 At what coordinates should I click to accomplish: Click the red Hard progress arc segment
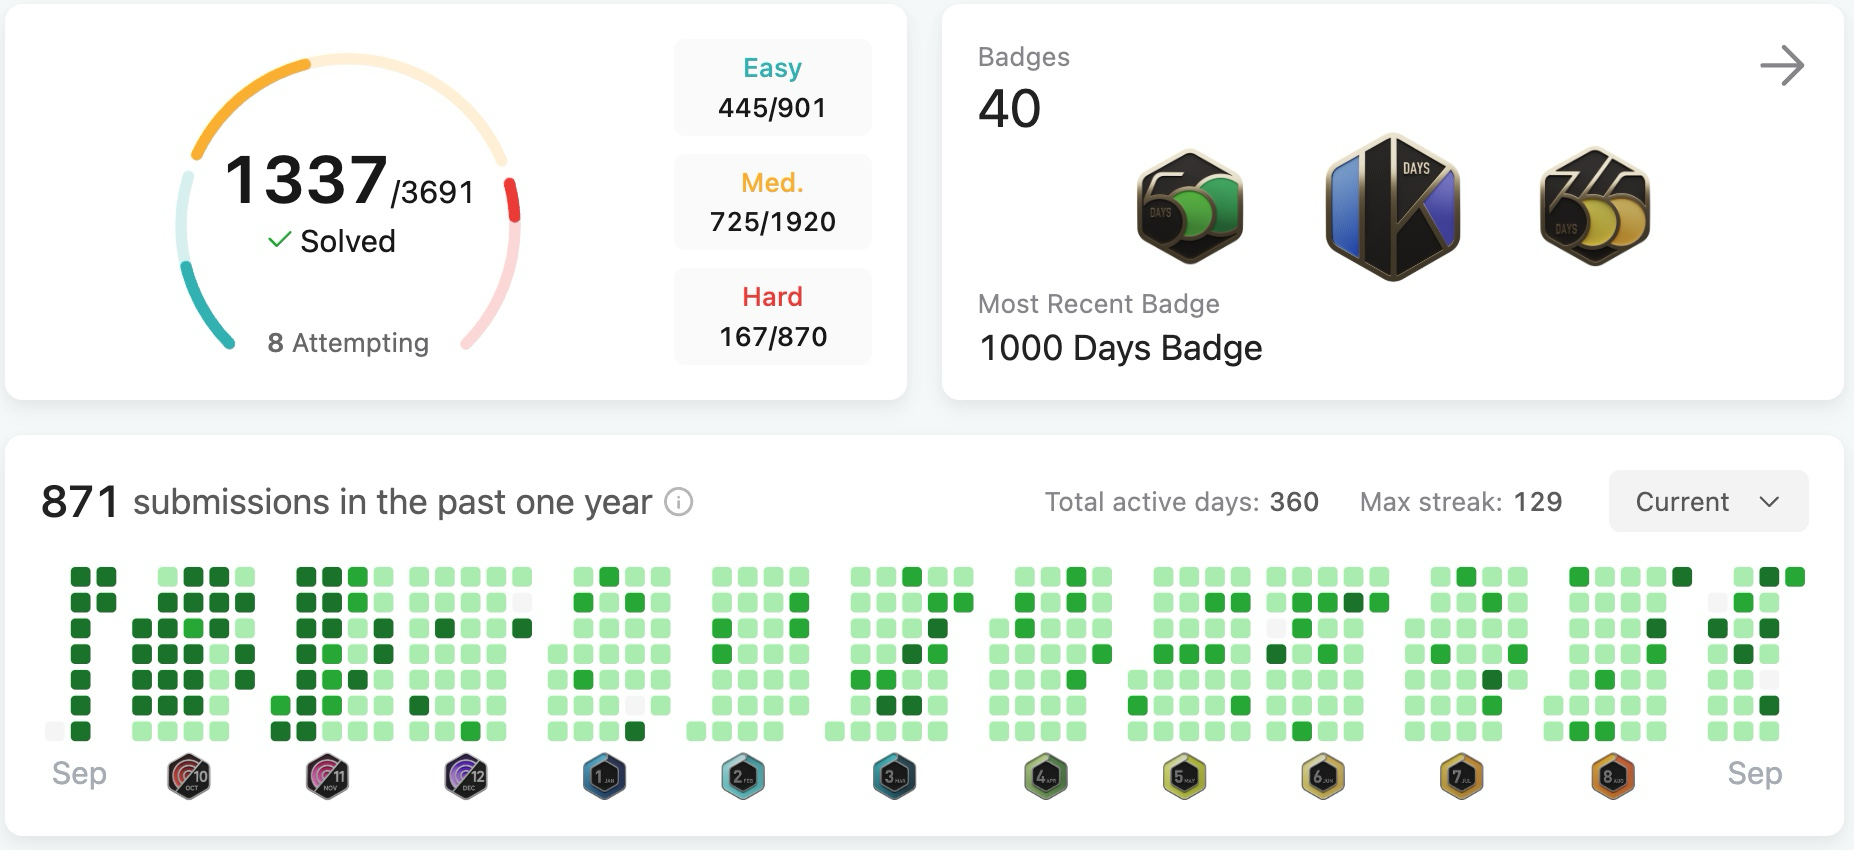click(x=512, y=199)
